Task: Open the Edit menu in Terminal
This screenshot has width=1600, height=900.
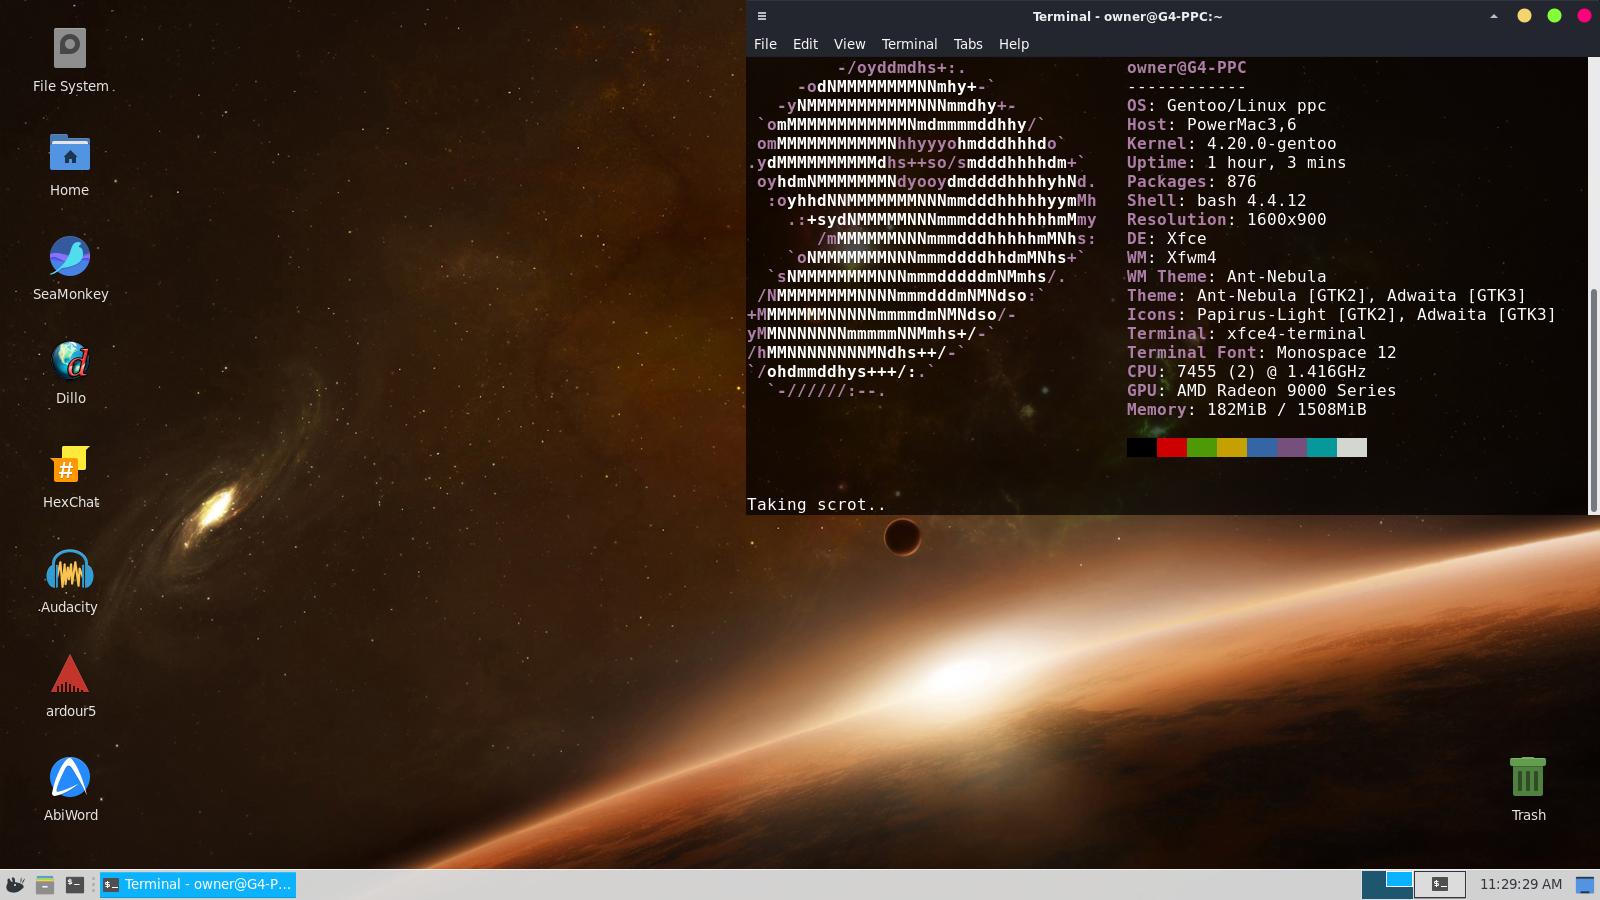Action: click(x=805, y=44)
